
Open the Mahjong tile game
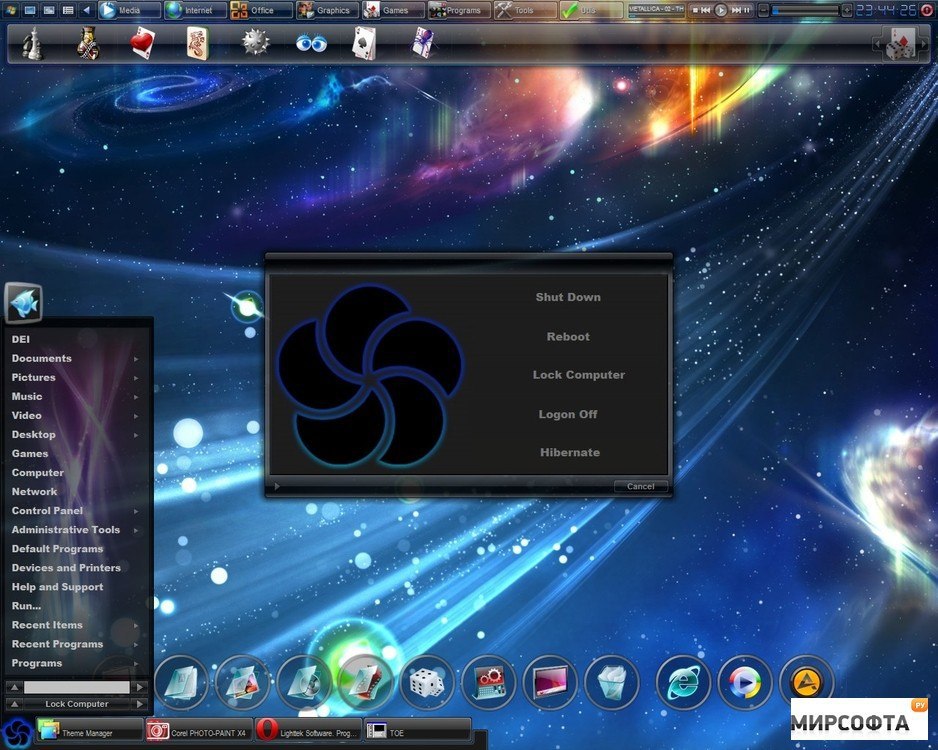tap(197, 44)
